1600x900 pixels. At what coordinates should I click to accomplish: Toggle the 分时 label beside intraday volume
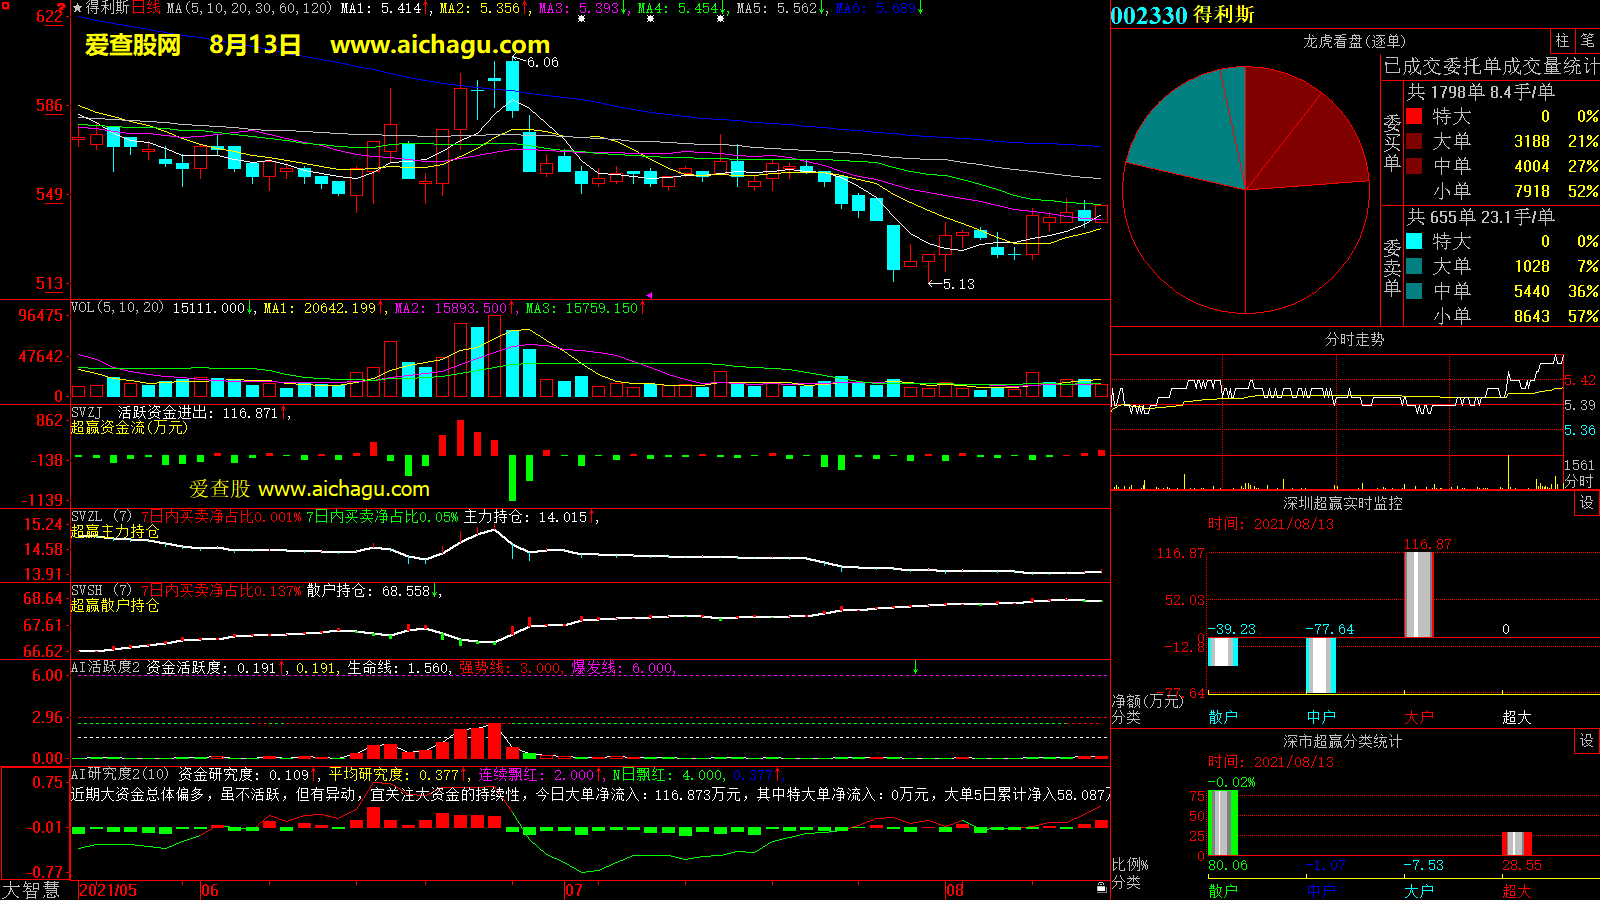tap(1579, 481)
